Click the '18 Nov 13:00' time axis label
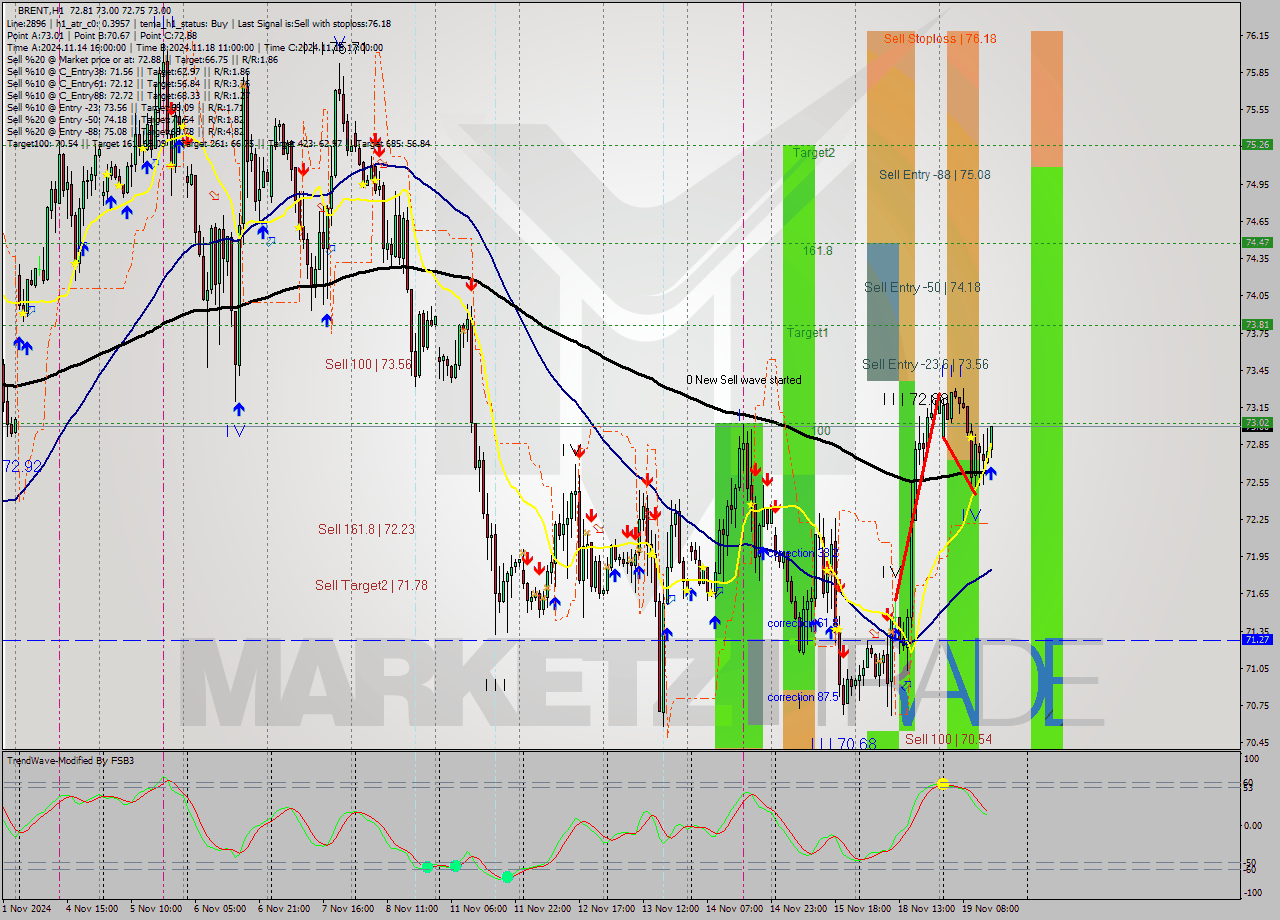Viewport: 1280px width, 920px height. pyautogui.click(x=926, y=909)
